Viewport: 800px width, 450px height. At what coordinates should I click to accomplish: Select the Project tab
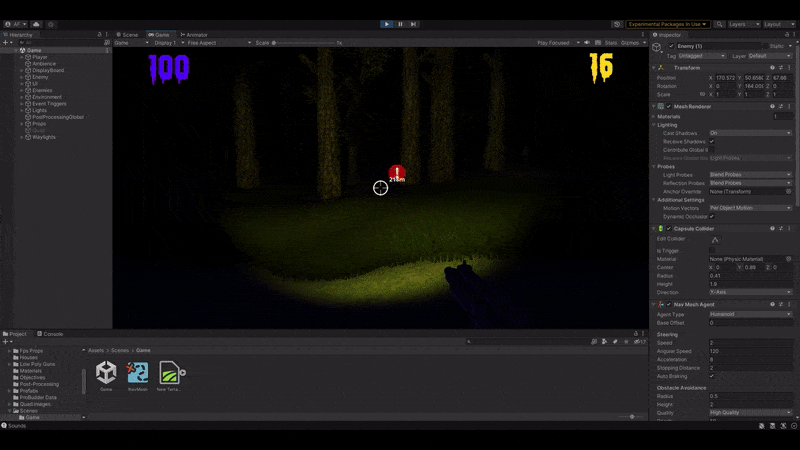coord(15,334)
